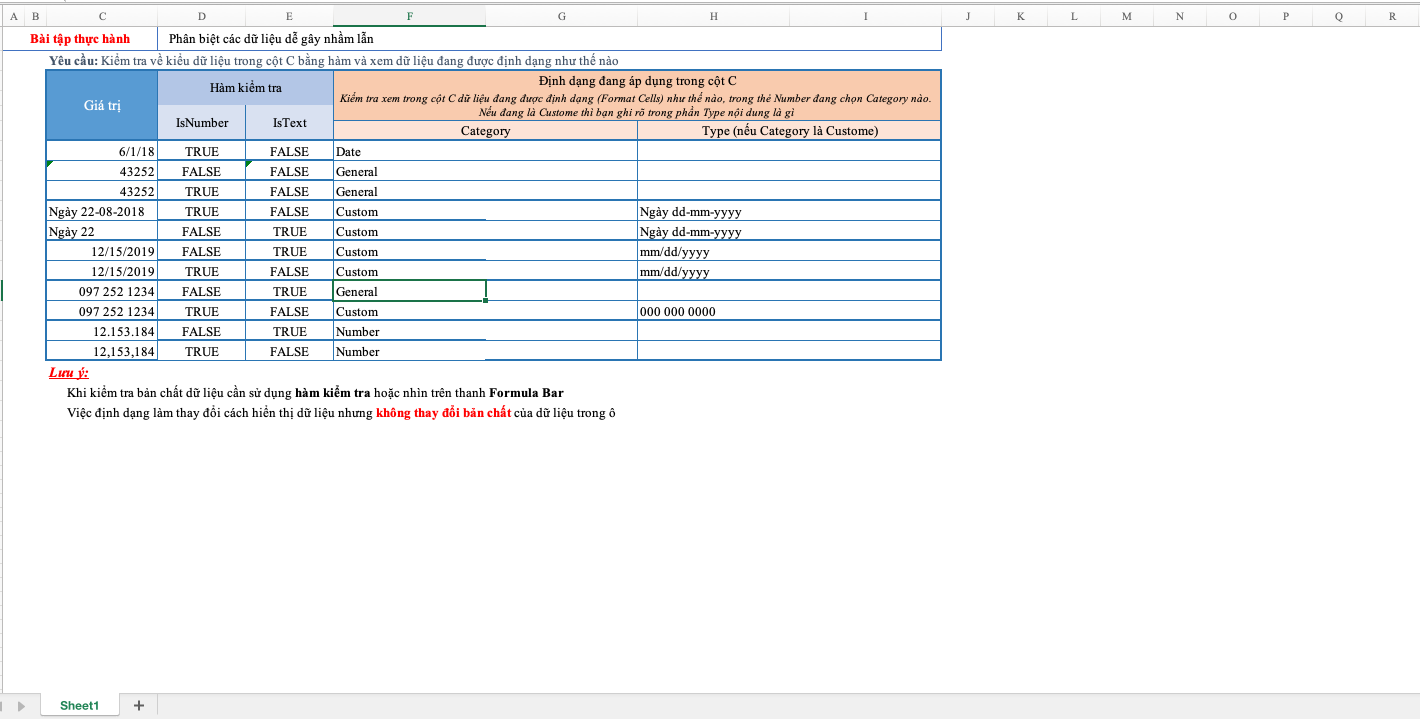This screenshot has width=1420, height=719.
Task: Select the column R header
Action: pyautogui.click(x=1392, y=16)
